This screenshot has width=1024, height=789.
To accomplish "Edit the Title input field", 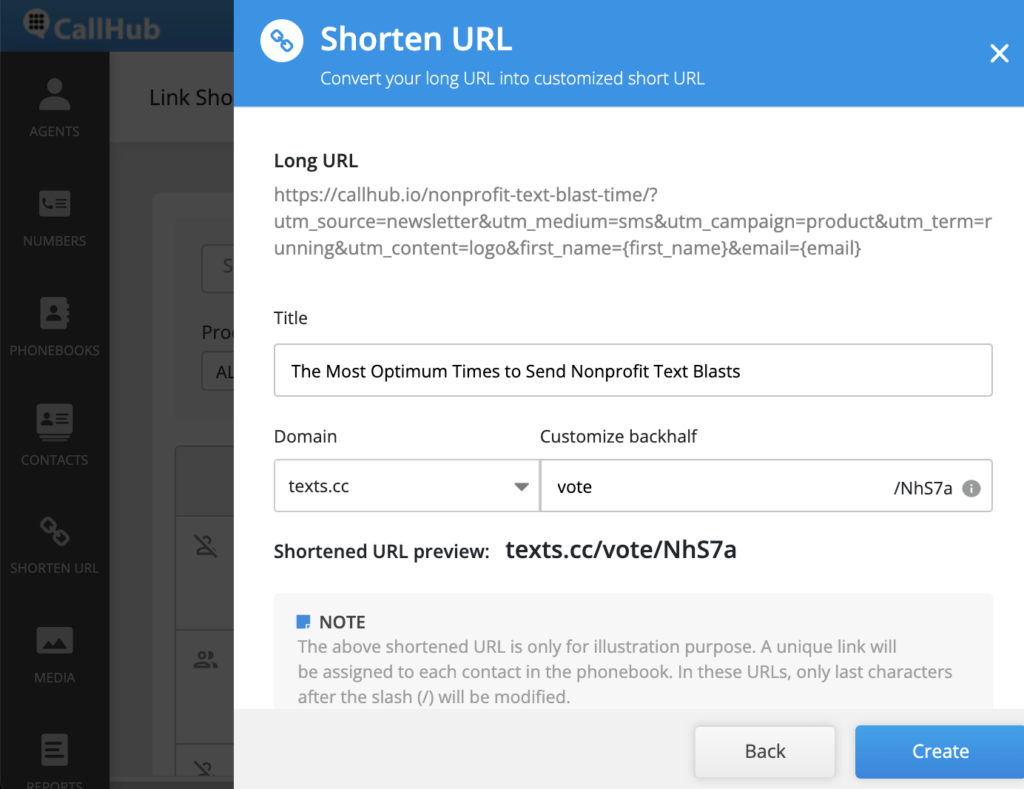I will click(633, 370).
